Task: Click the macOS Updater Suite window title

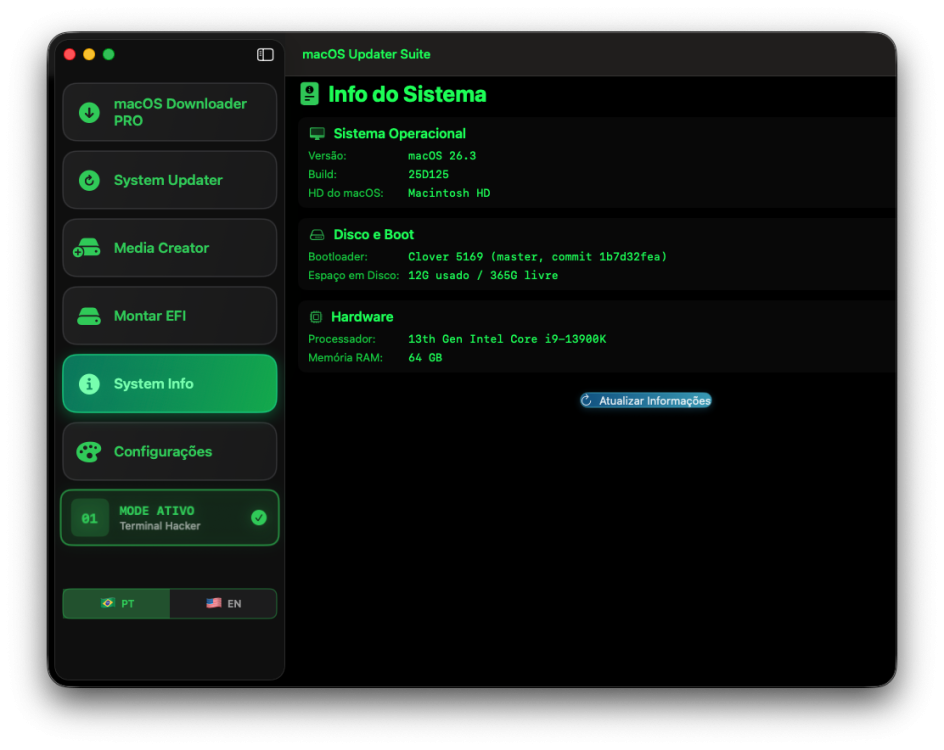Action: [366, 54]
